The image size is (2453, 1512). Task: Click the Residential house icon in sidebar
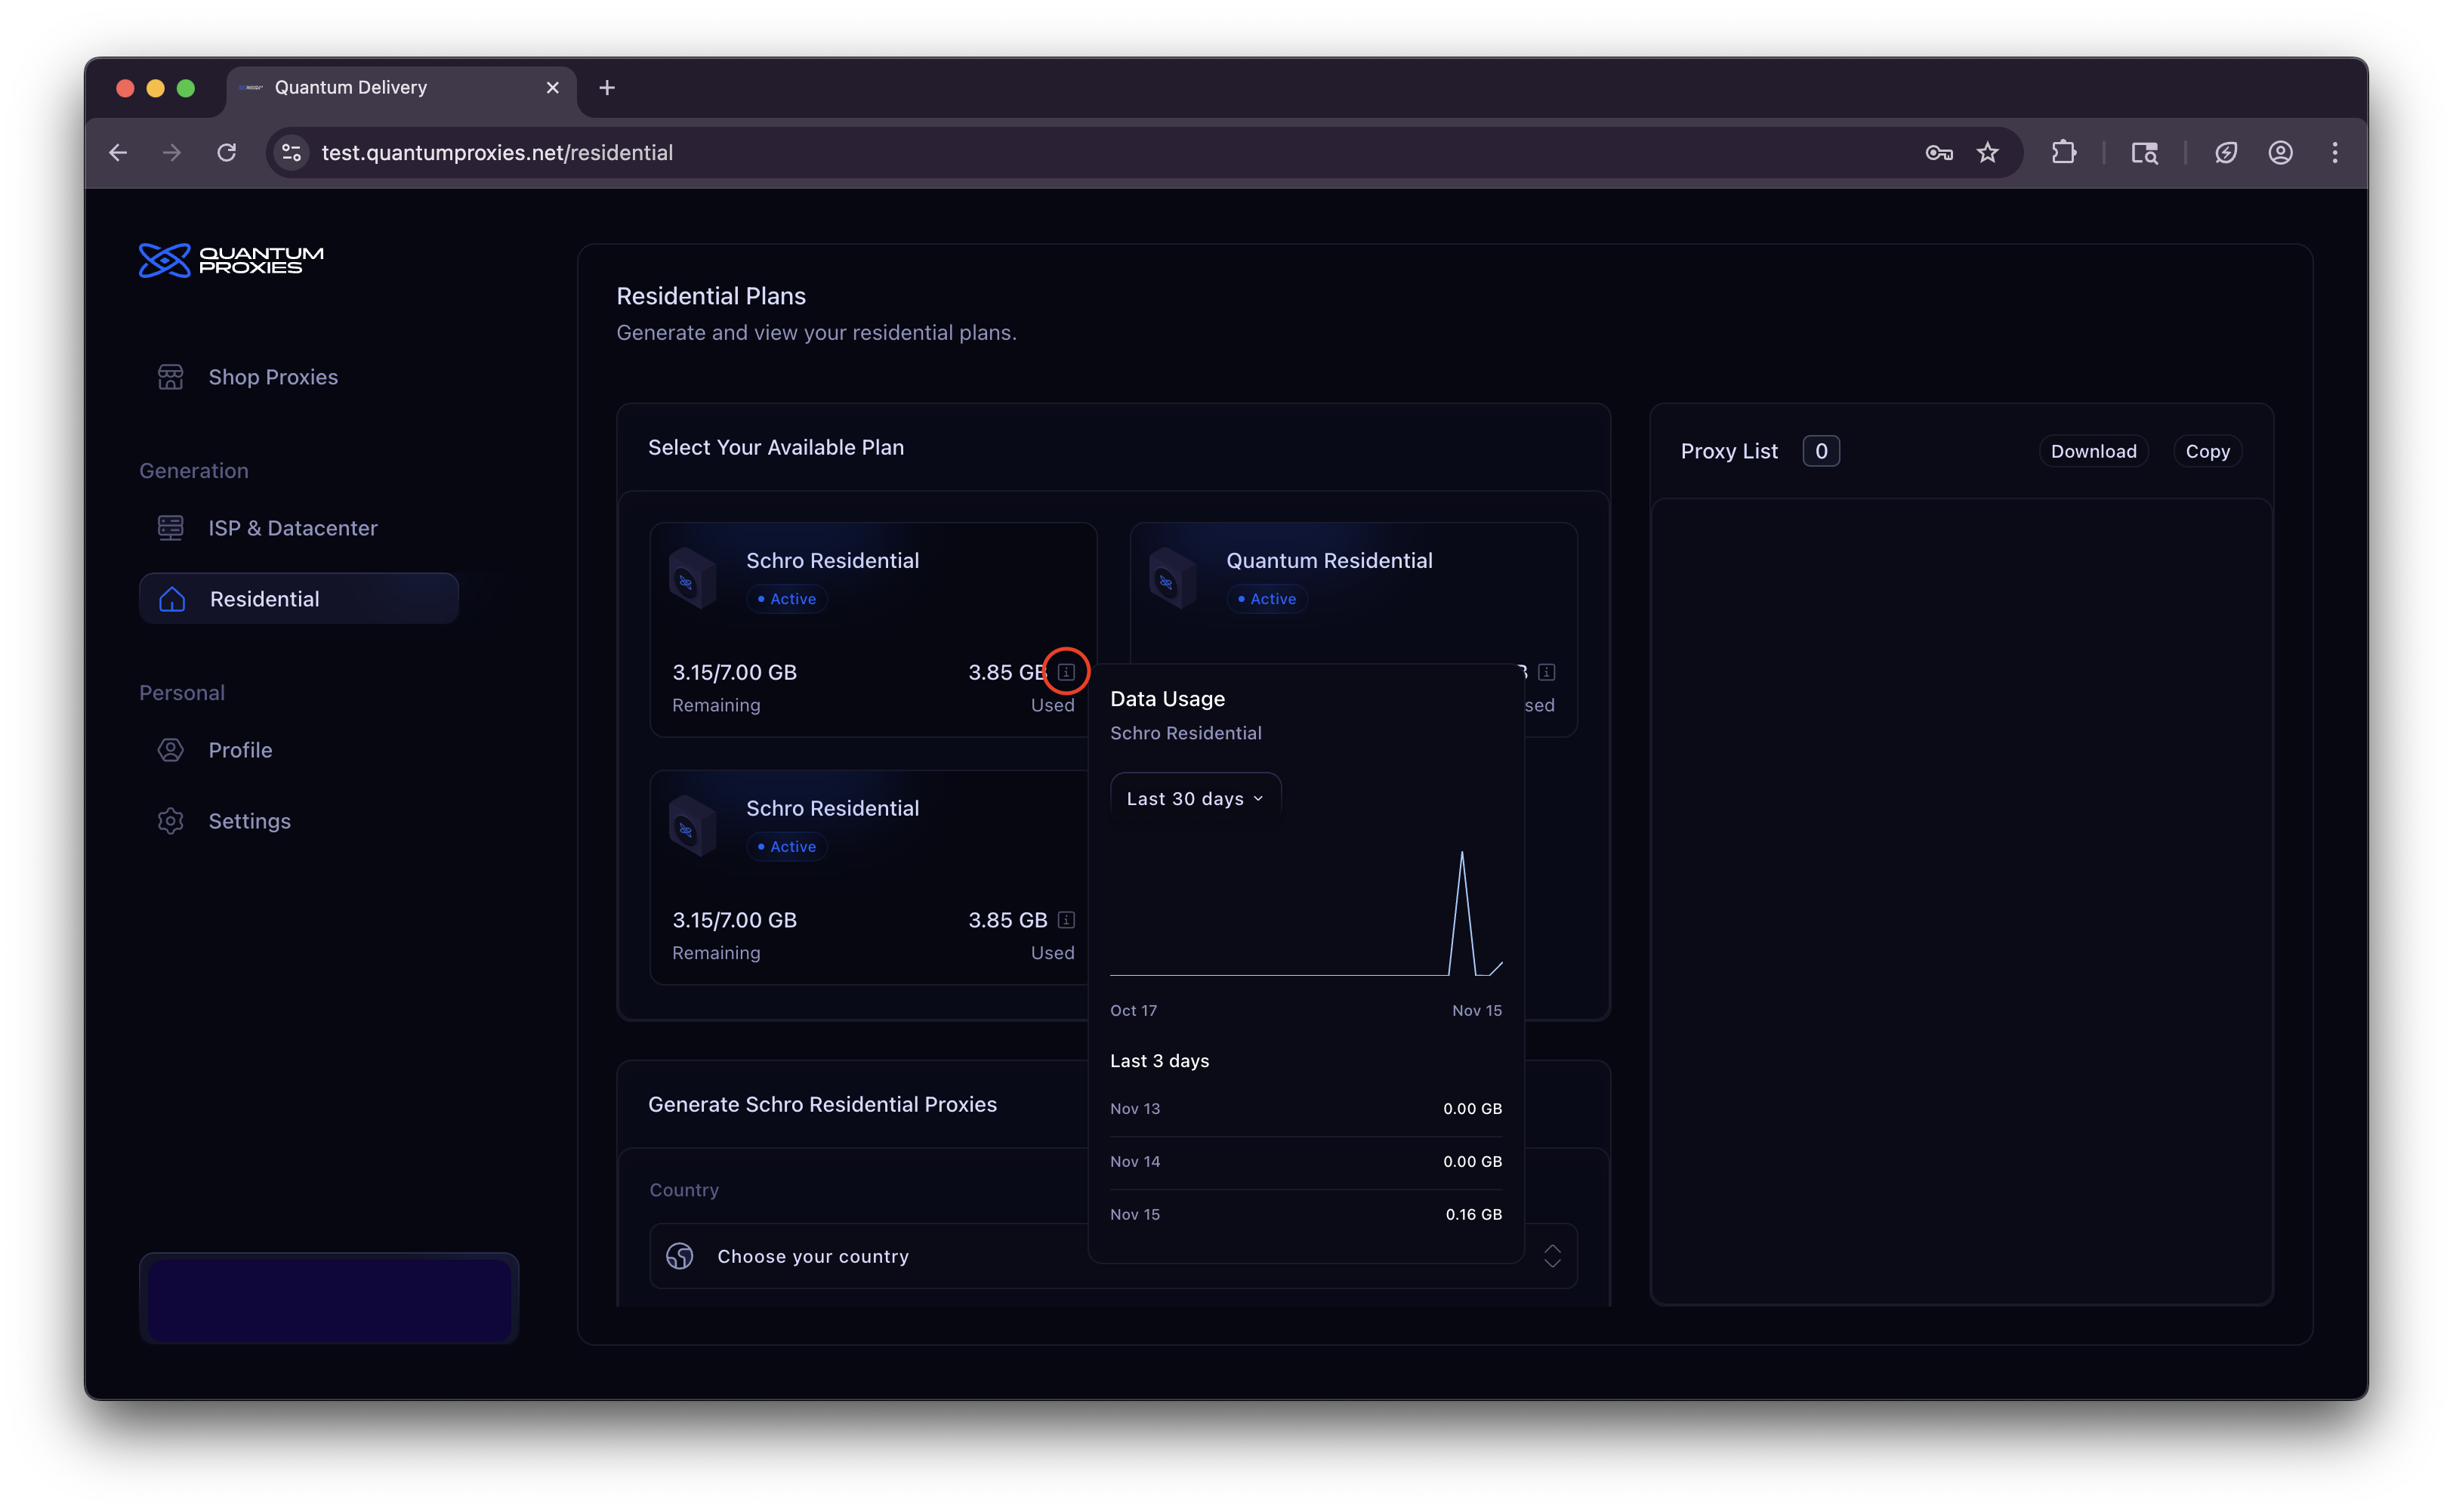coord(172,599)
